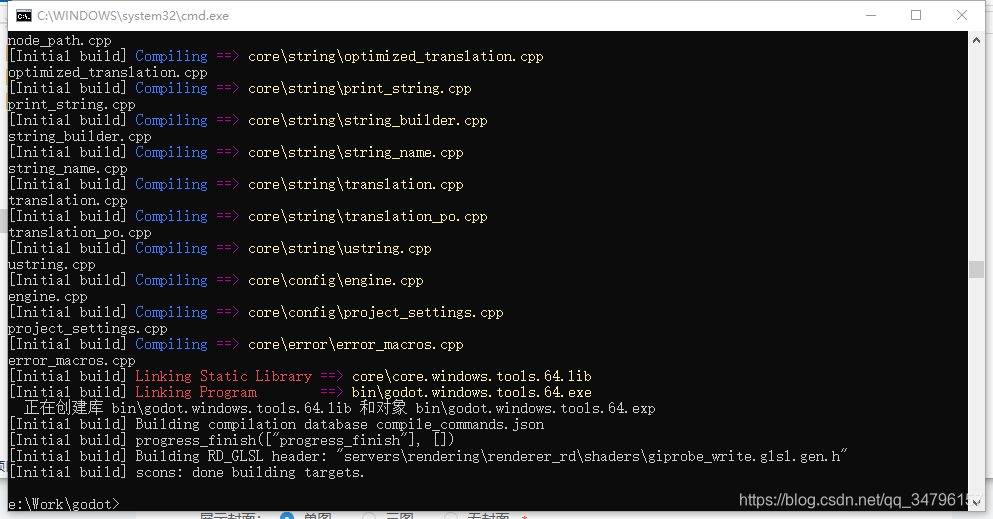993x519 pixels.
Task: Click the path core\string\optimized_translation.cpp
Action: pyautogui.click(x=396, y=56)
